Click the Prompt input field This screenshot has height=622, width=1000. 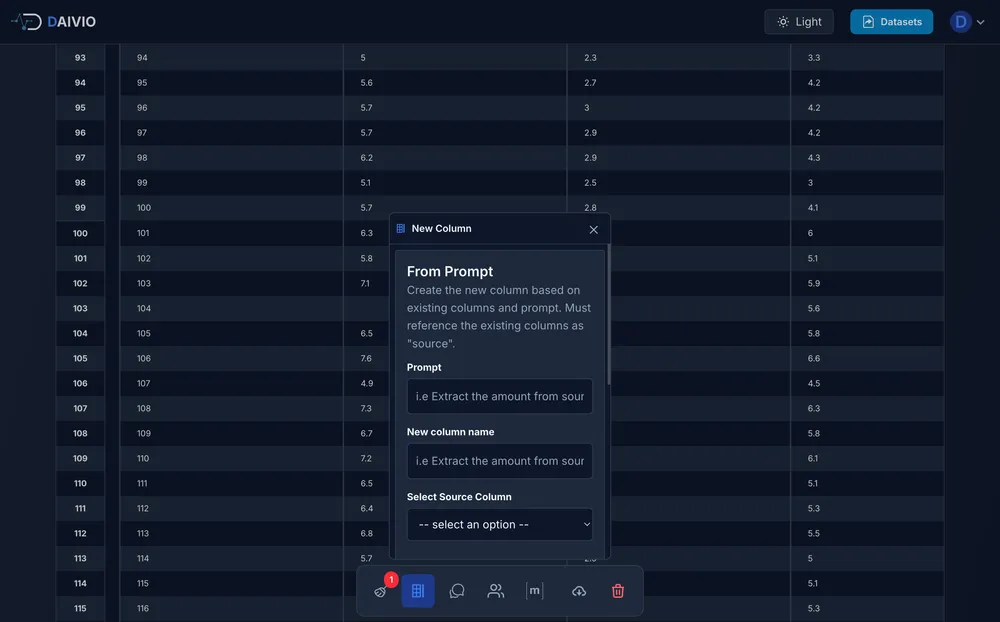coord(500,396)
